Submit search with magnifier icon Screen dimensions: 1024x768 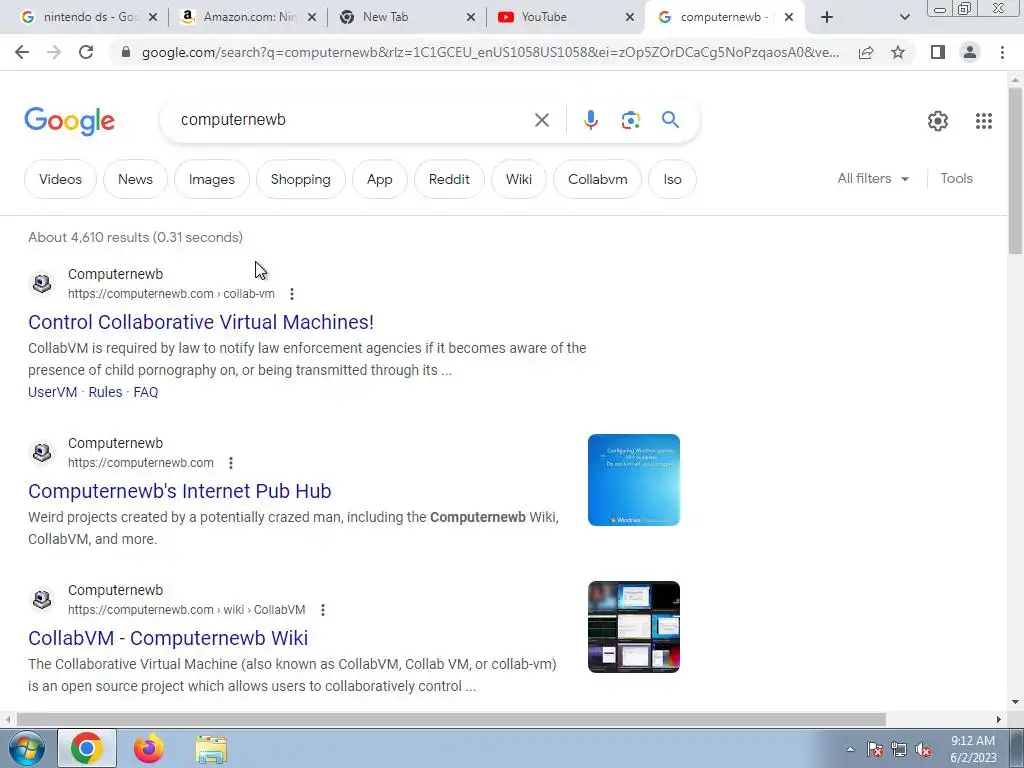click(670, 120)
